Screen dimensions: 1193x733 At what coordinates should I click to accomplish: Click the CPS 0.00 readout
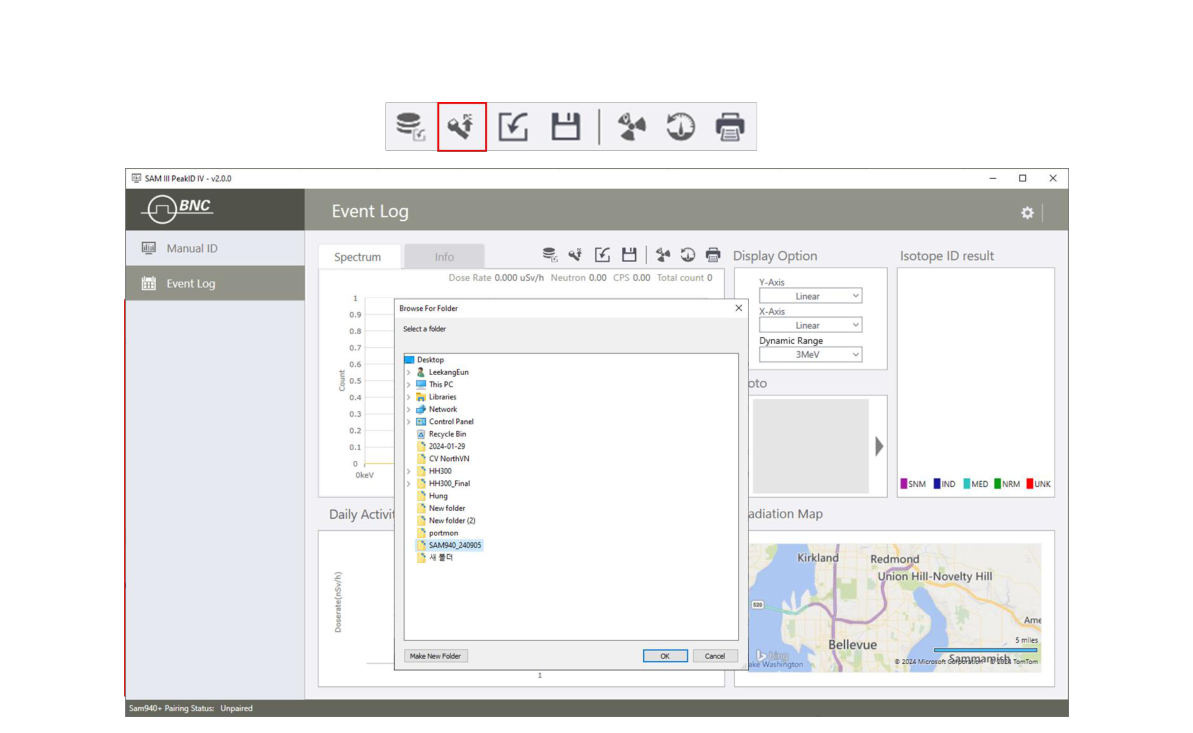point(631,278)
